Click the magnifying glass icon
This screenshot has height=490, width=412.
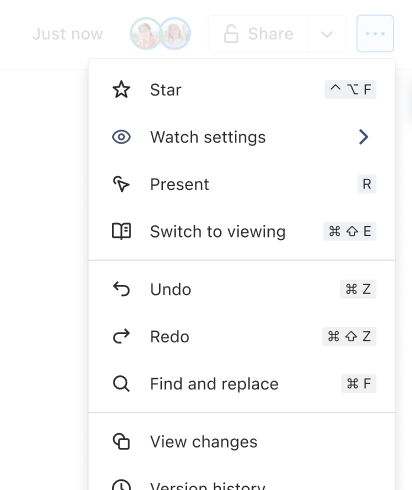pos(121,384)
